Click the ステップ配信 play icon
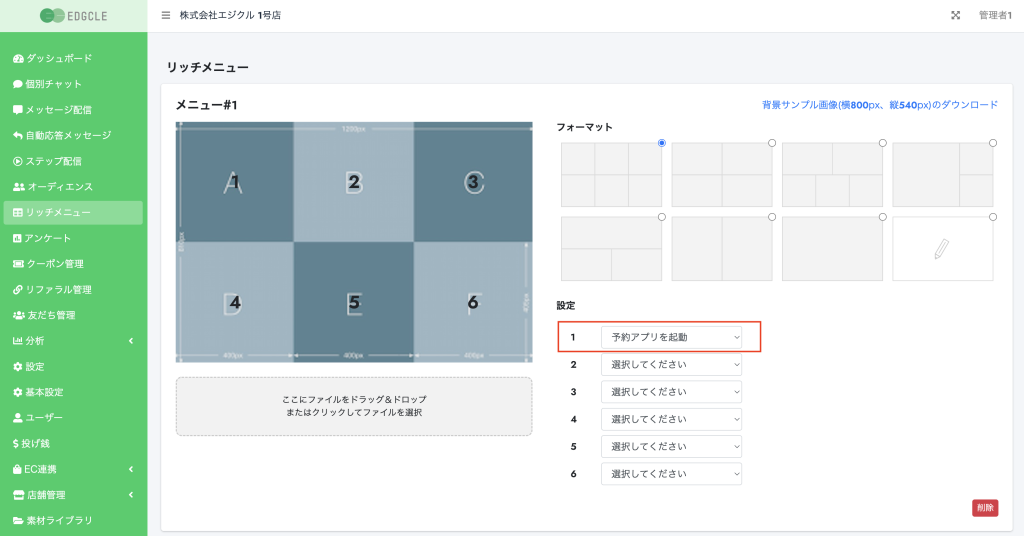Image resolution: width=1024 pixels, height=536 pixels. click(18, 161)
